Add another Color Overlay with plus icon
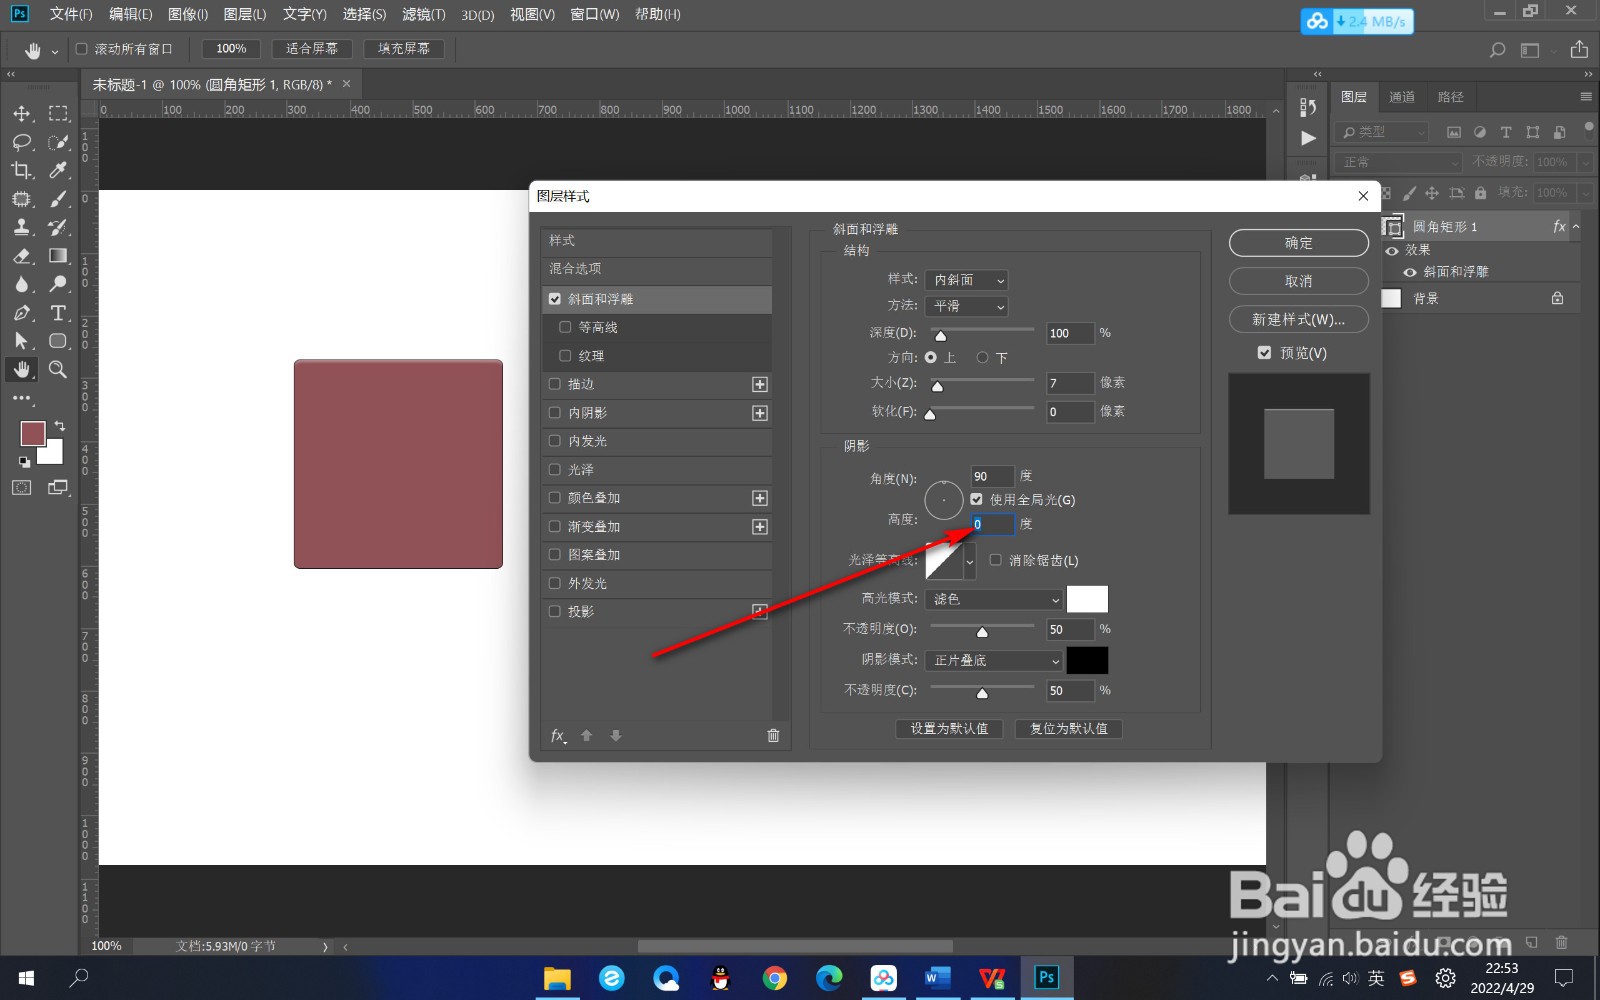The image size is (1600, 1000). (x=760, y=498)
